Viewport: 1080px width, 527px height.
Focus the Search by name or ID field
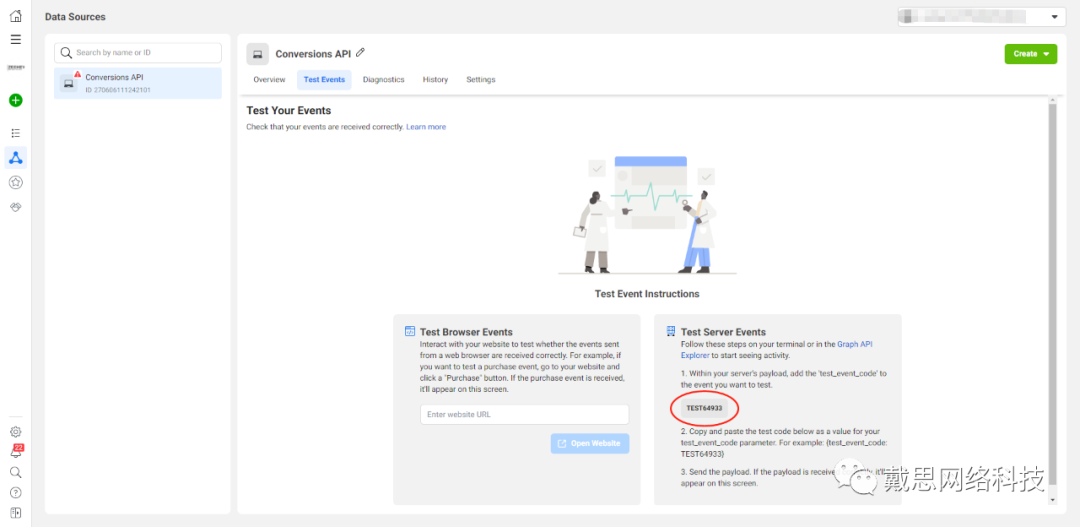(138, 52)
